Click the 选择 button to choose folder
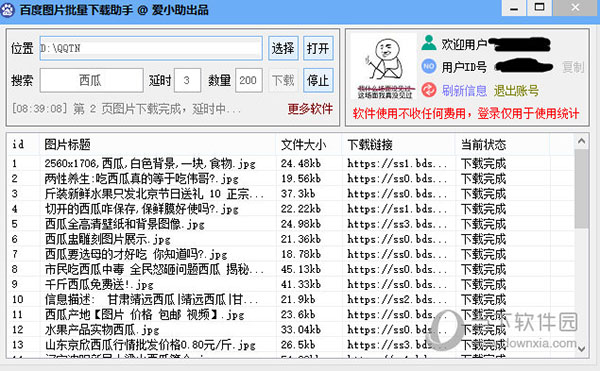 [283, 48]
